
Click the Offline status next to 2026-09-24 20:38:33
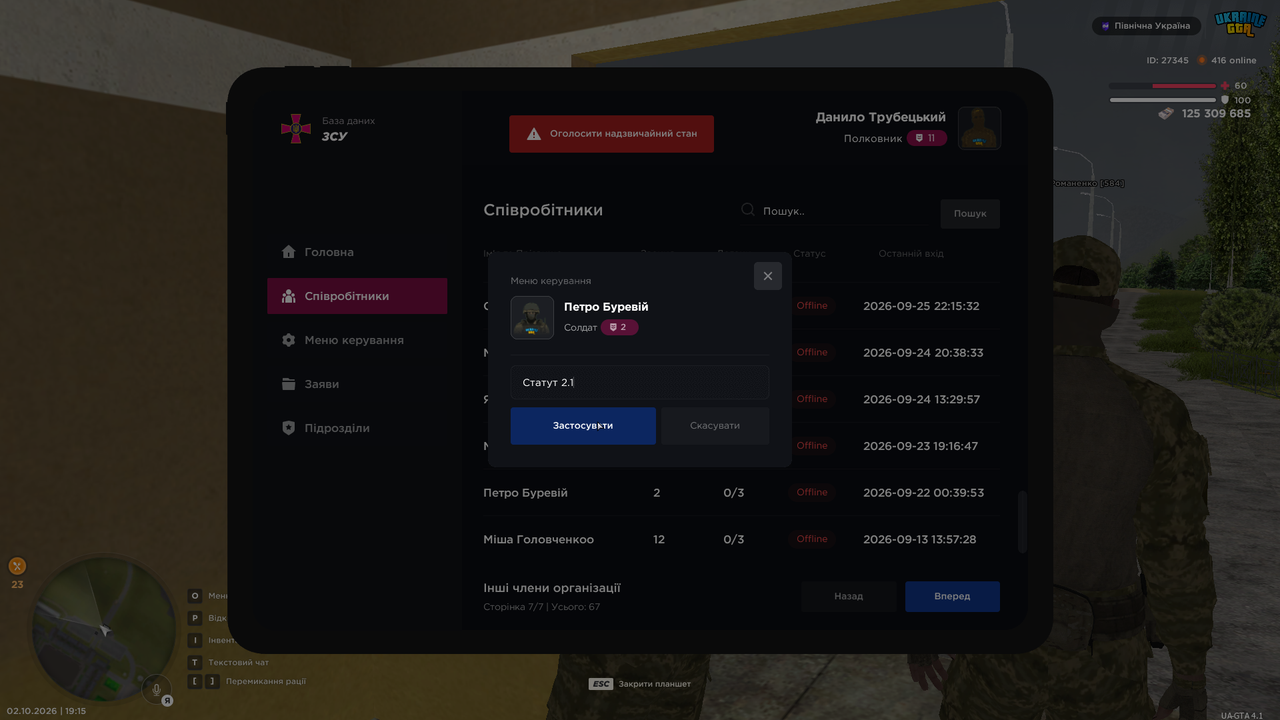coord(812,352)
